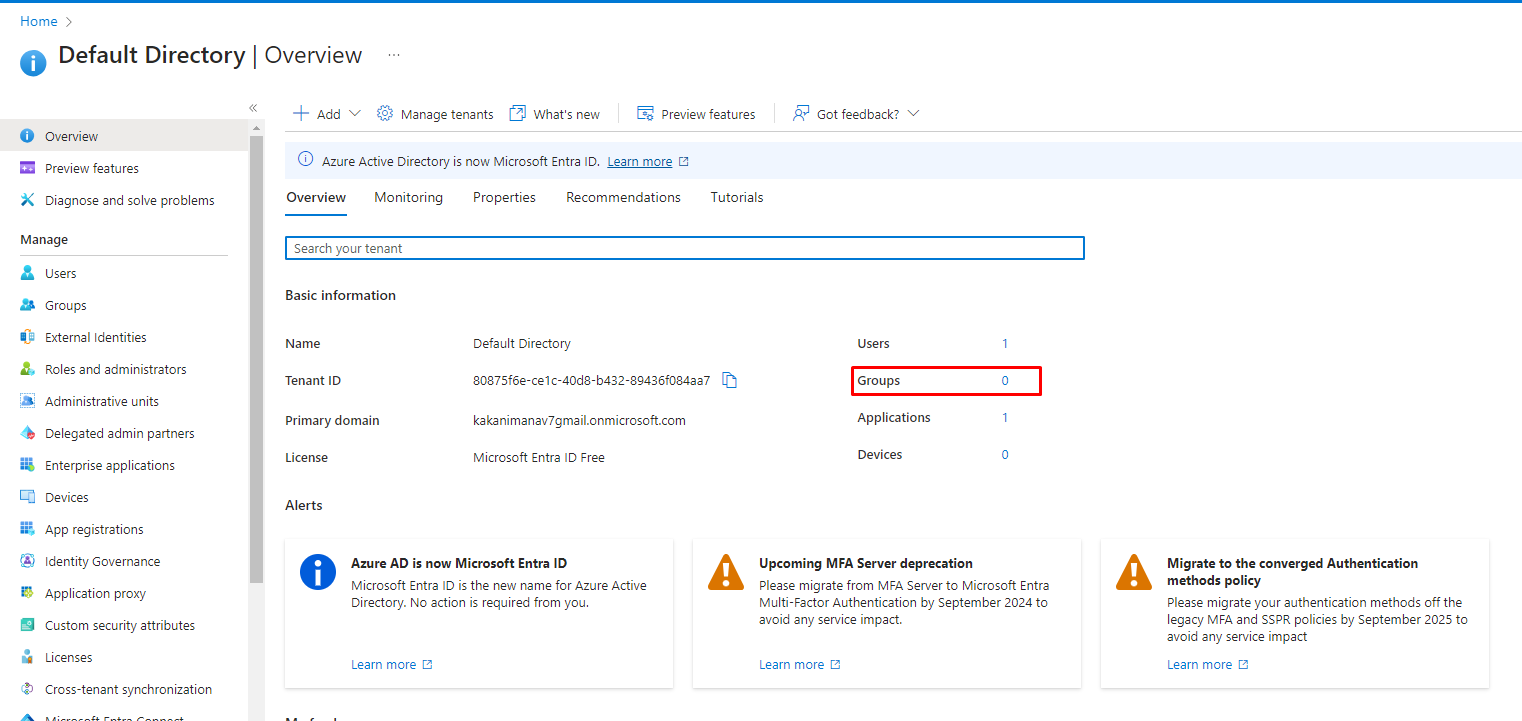1522x721 pixels.
Task: Click the Roles and administrators icon
Action: point(27,369)
